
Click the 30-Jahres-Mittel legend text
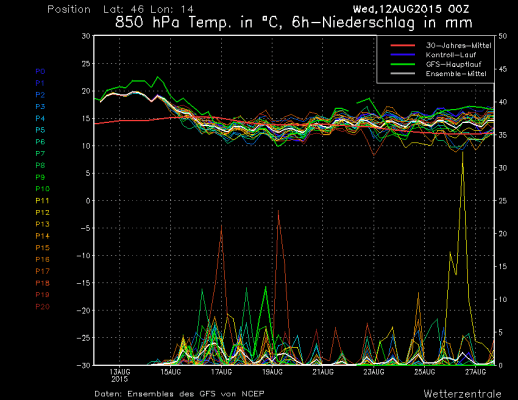click(458, 45)
